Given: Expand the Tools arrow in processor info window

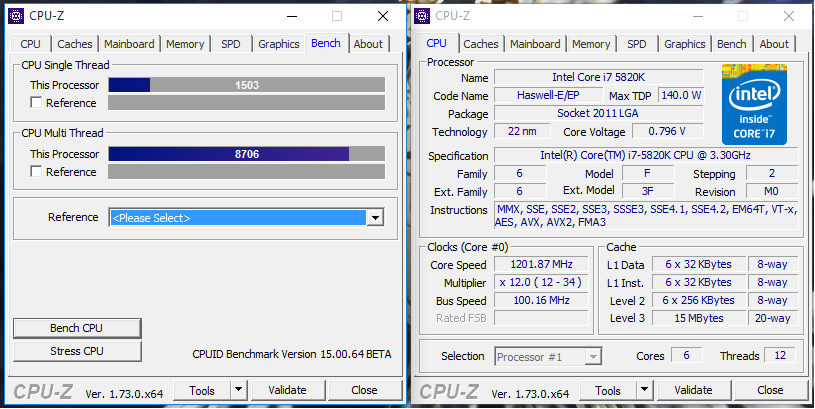Looking at the screenshot, I should [645, 390].
